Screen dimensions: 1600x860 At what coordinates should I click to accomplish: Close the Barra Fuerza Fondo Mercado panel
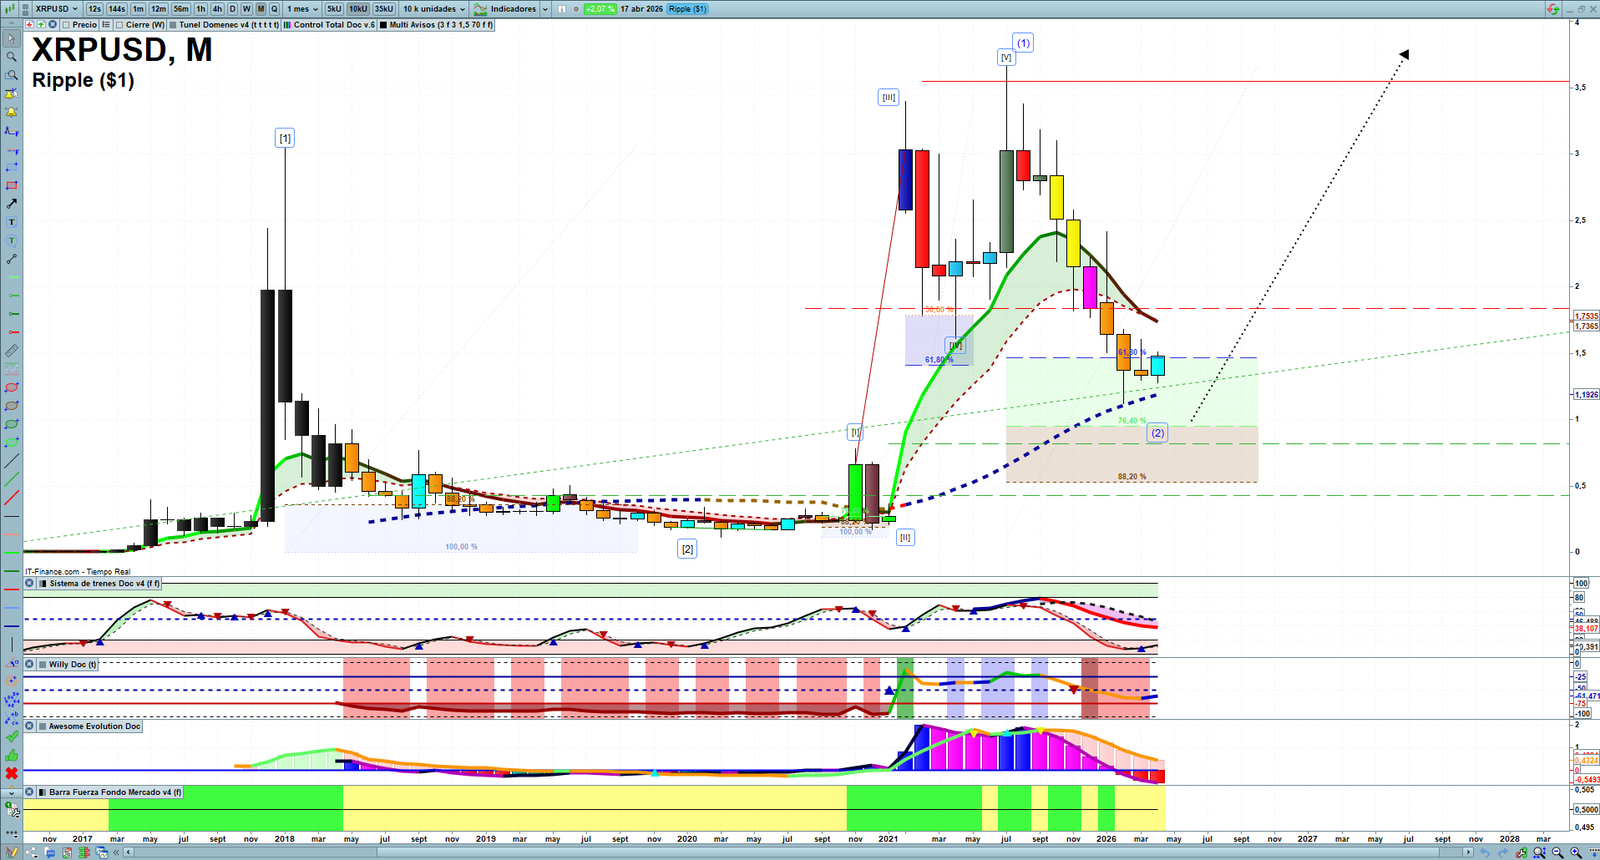click(30, 792)
